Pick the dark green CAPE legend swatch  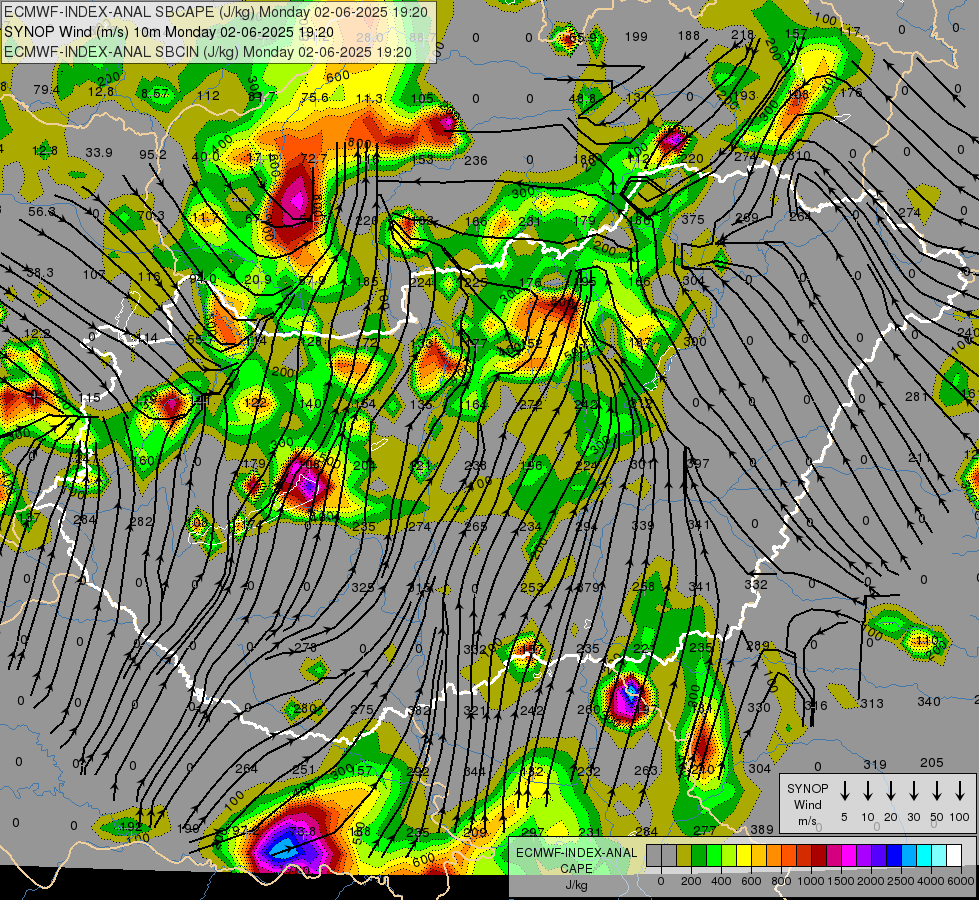click(699, 855)
